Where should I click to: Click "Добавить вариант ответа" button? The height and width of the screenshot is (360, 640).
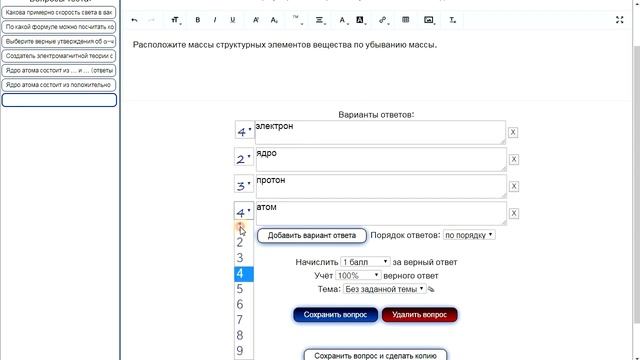[312, 236]
